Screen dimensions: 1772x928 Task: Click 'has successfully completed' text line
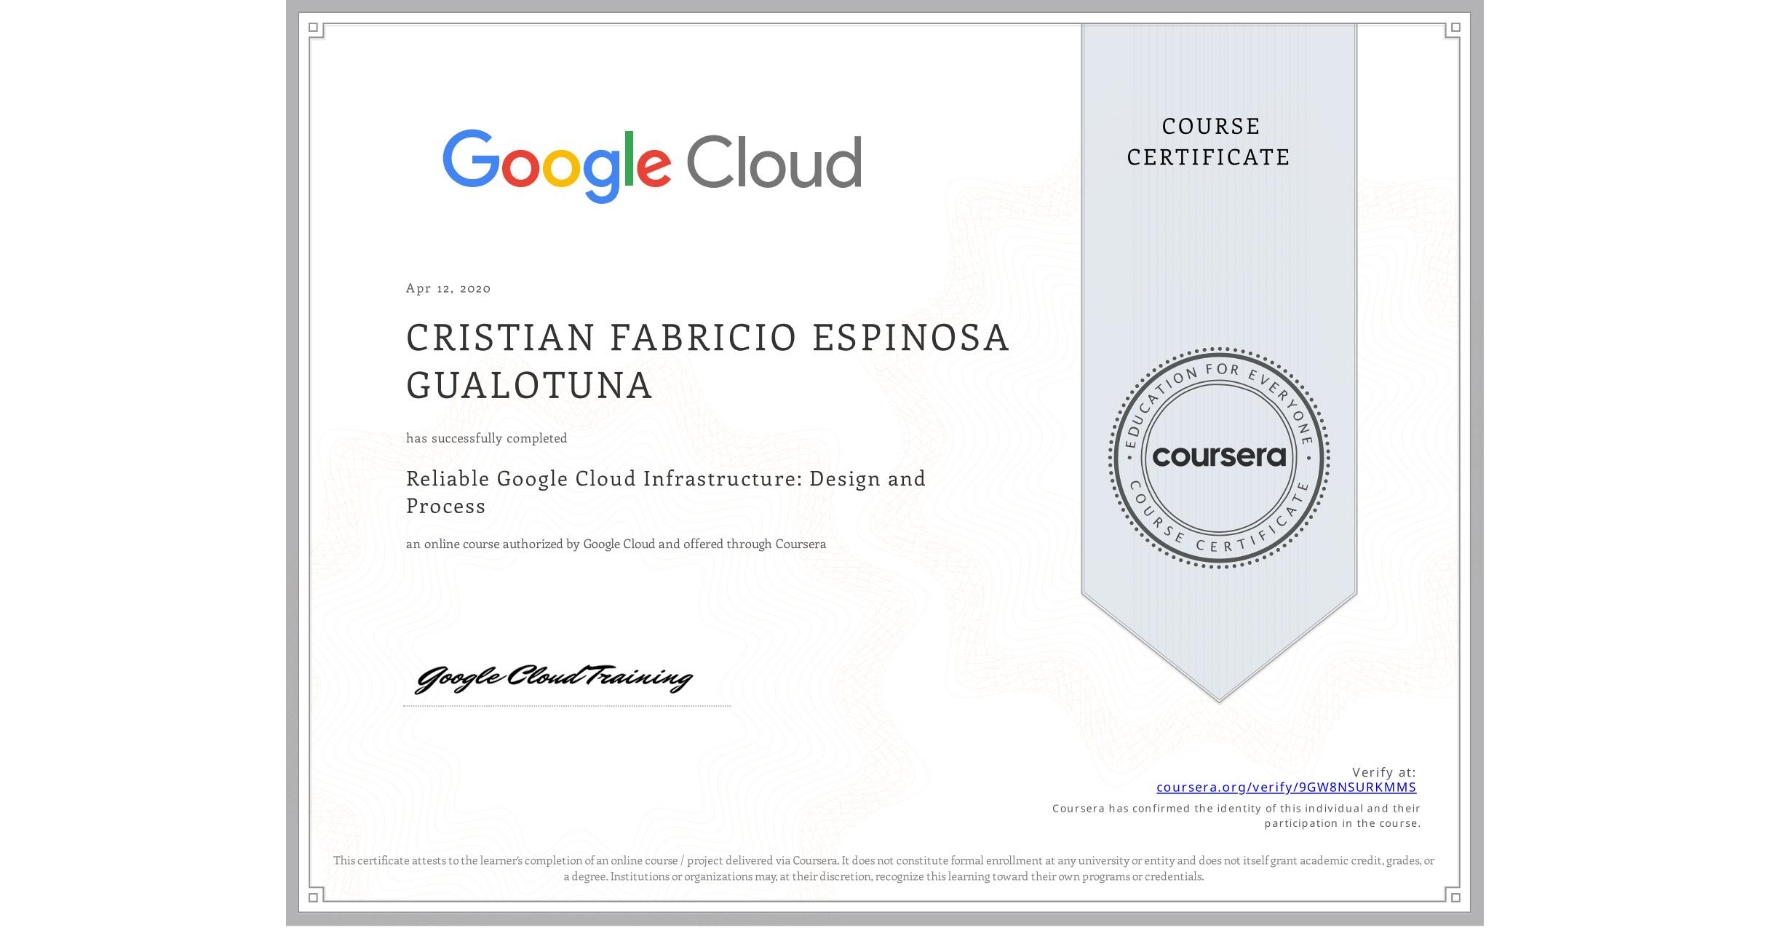[x=486, y=438]
